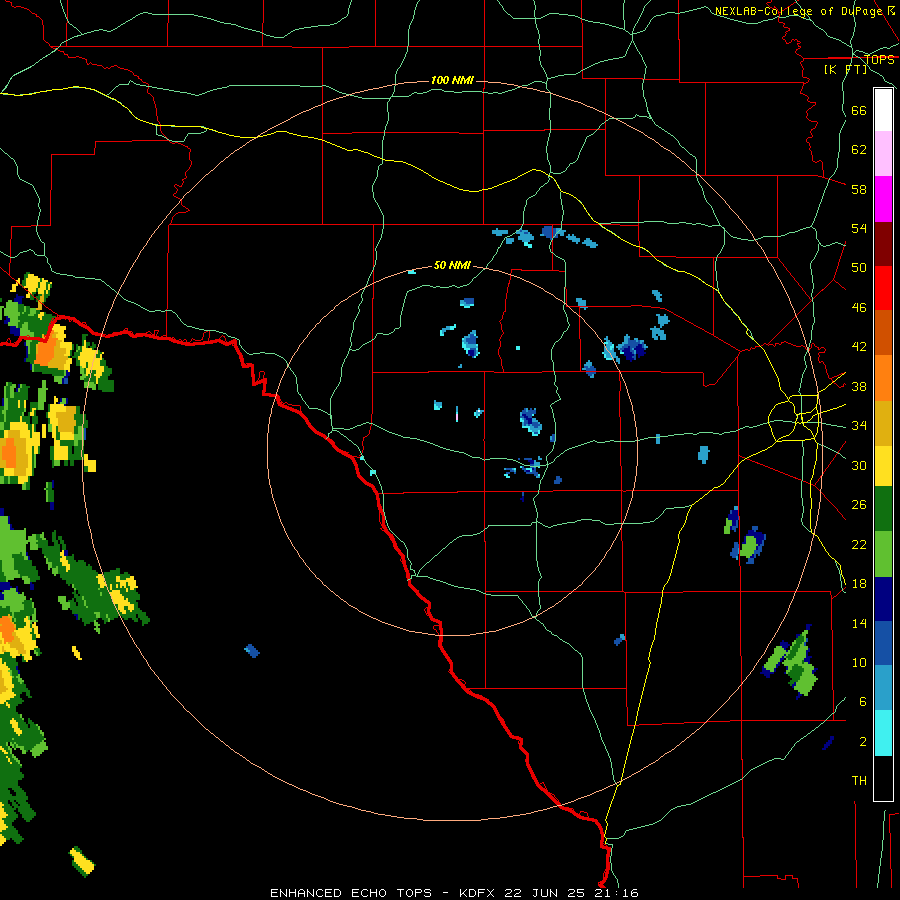Click the NEXLAB-College of DuPage credit

pyautogui.click(x=805, y=11)
